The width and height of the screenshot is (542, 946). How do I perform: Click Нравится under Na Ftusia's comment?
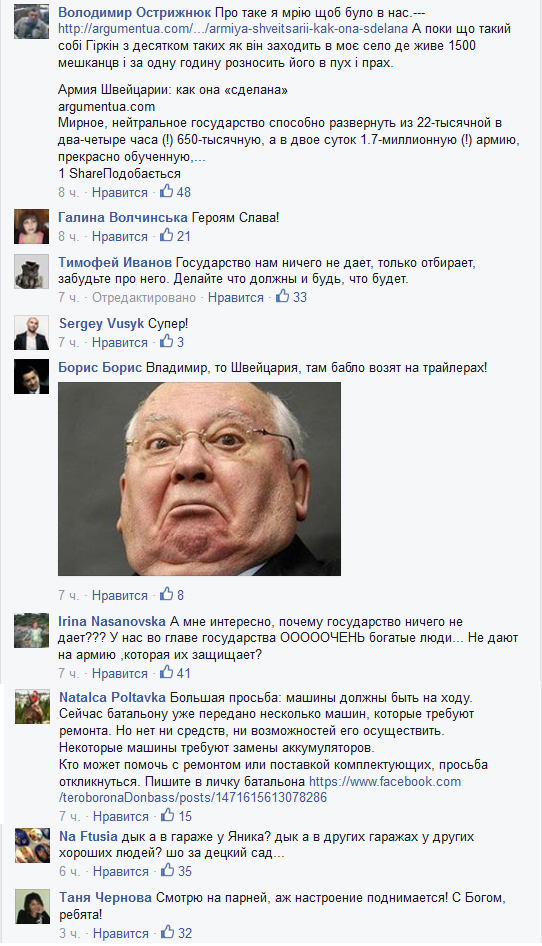[121, 871]
